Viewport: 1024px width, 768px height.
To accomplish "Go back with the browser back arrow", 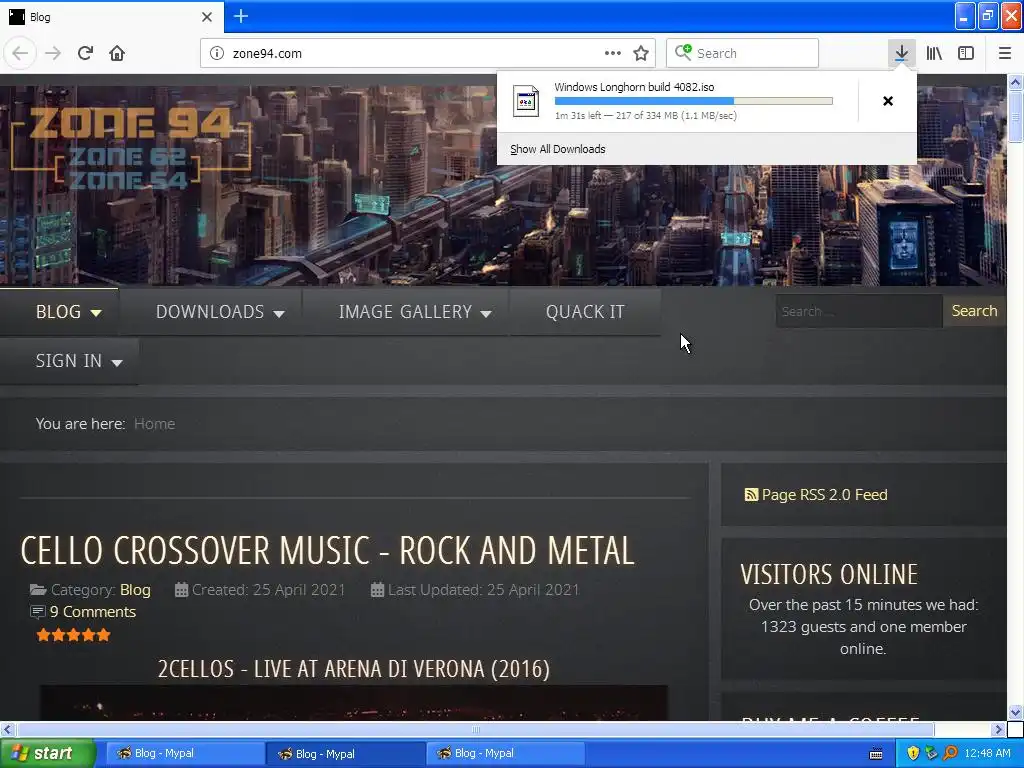I will (20, 53).
